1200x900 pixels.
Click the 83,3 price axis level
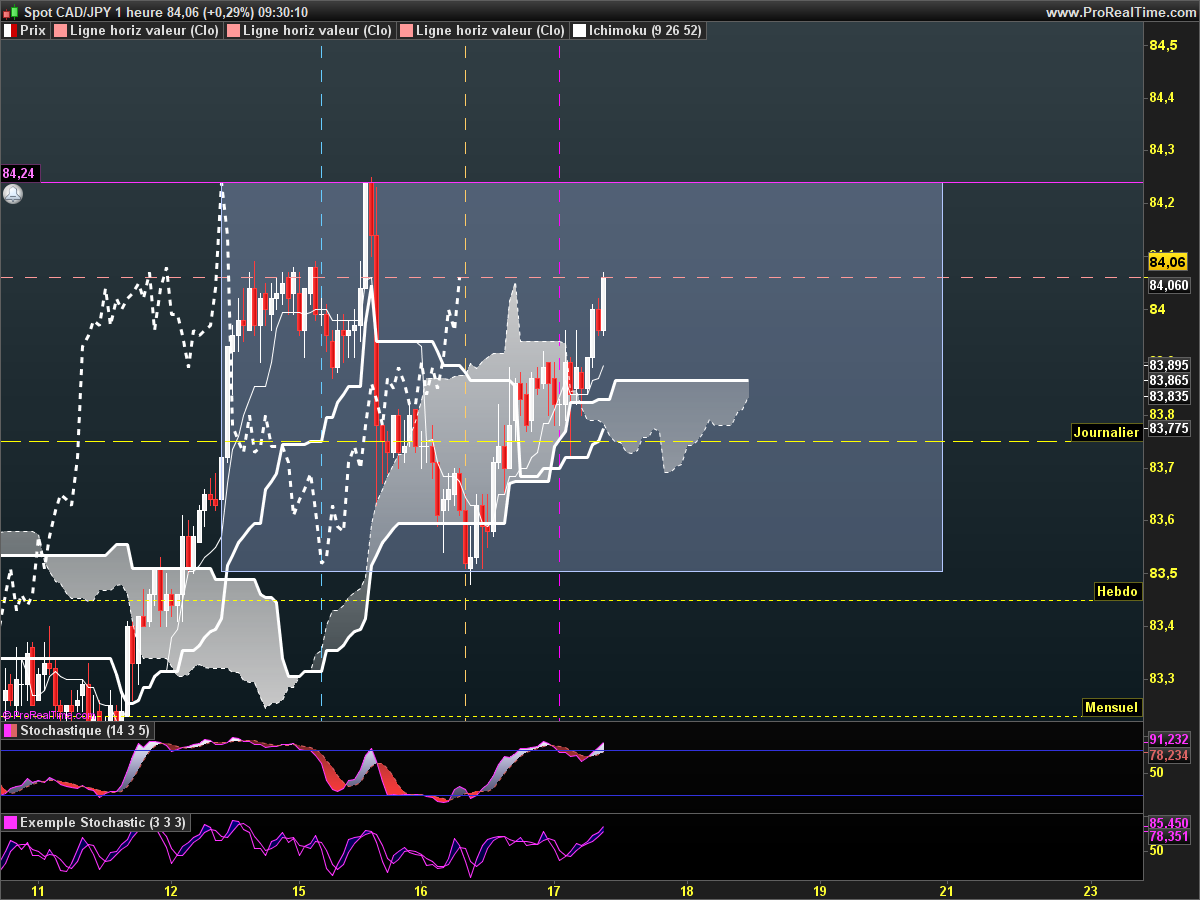1163,679
